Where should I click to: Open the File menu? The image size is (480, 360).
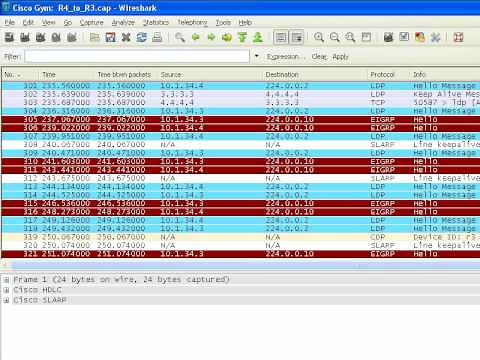pos(9,22)
